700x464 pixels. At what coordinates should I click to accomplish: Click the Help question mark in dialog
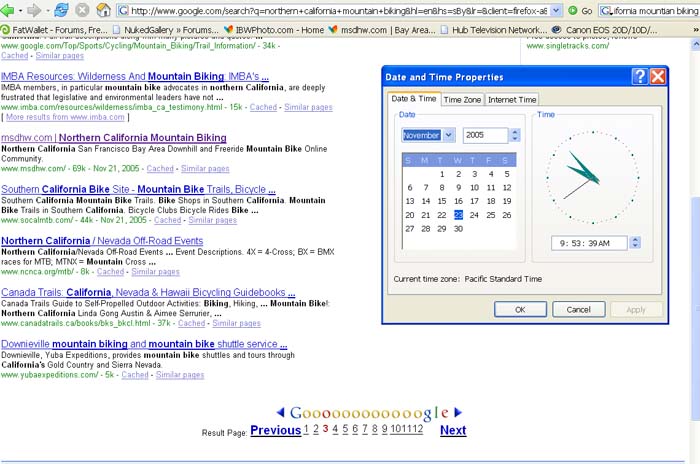[640, 77]
